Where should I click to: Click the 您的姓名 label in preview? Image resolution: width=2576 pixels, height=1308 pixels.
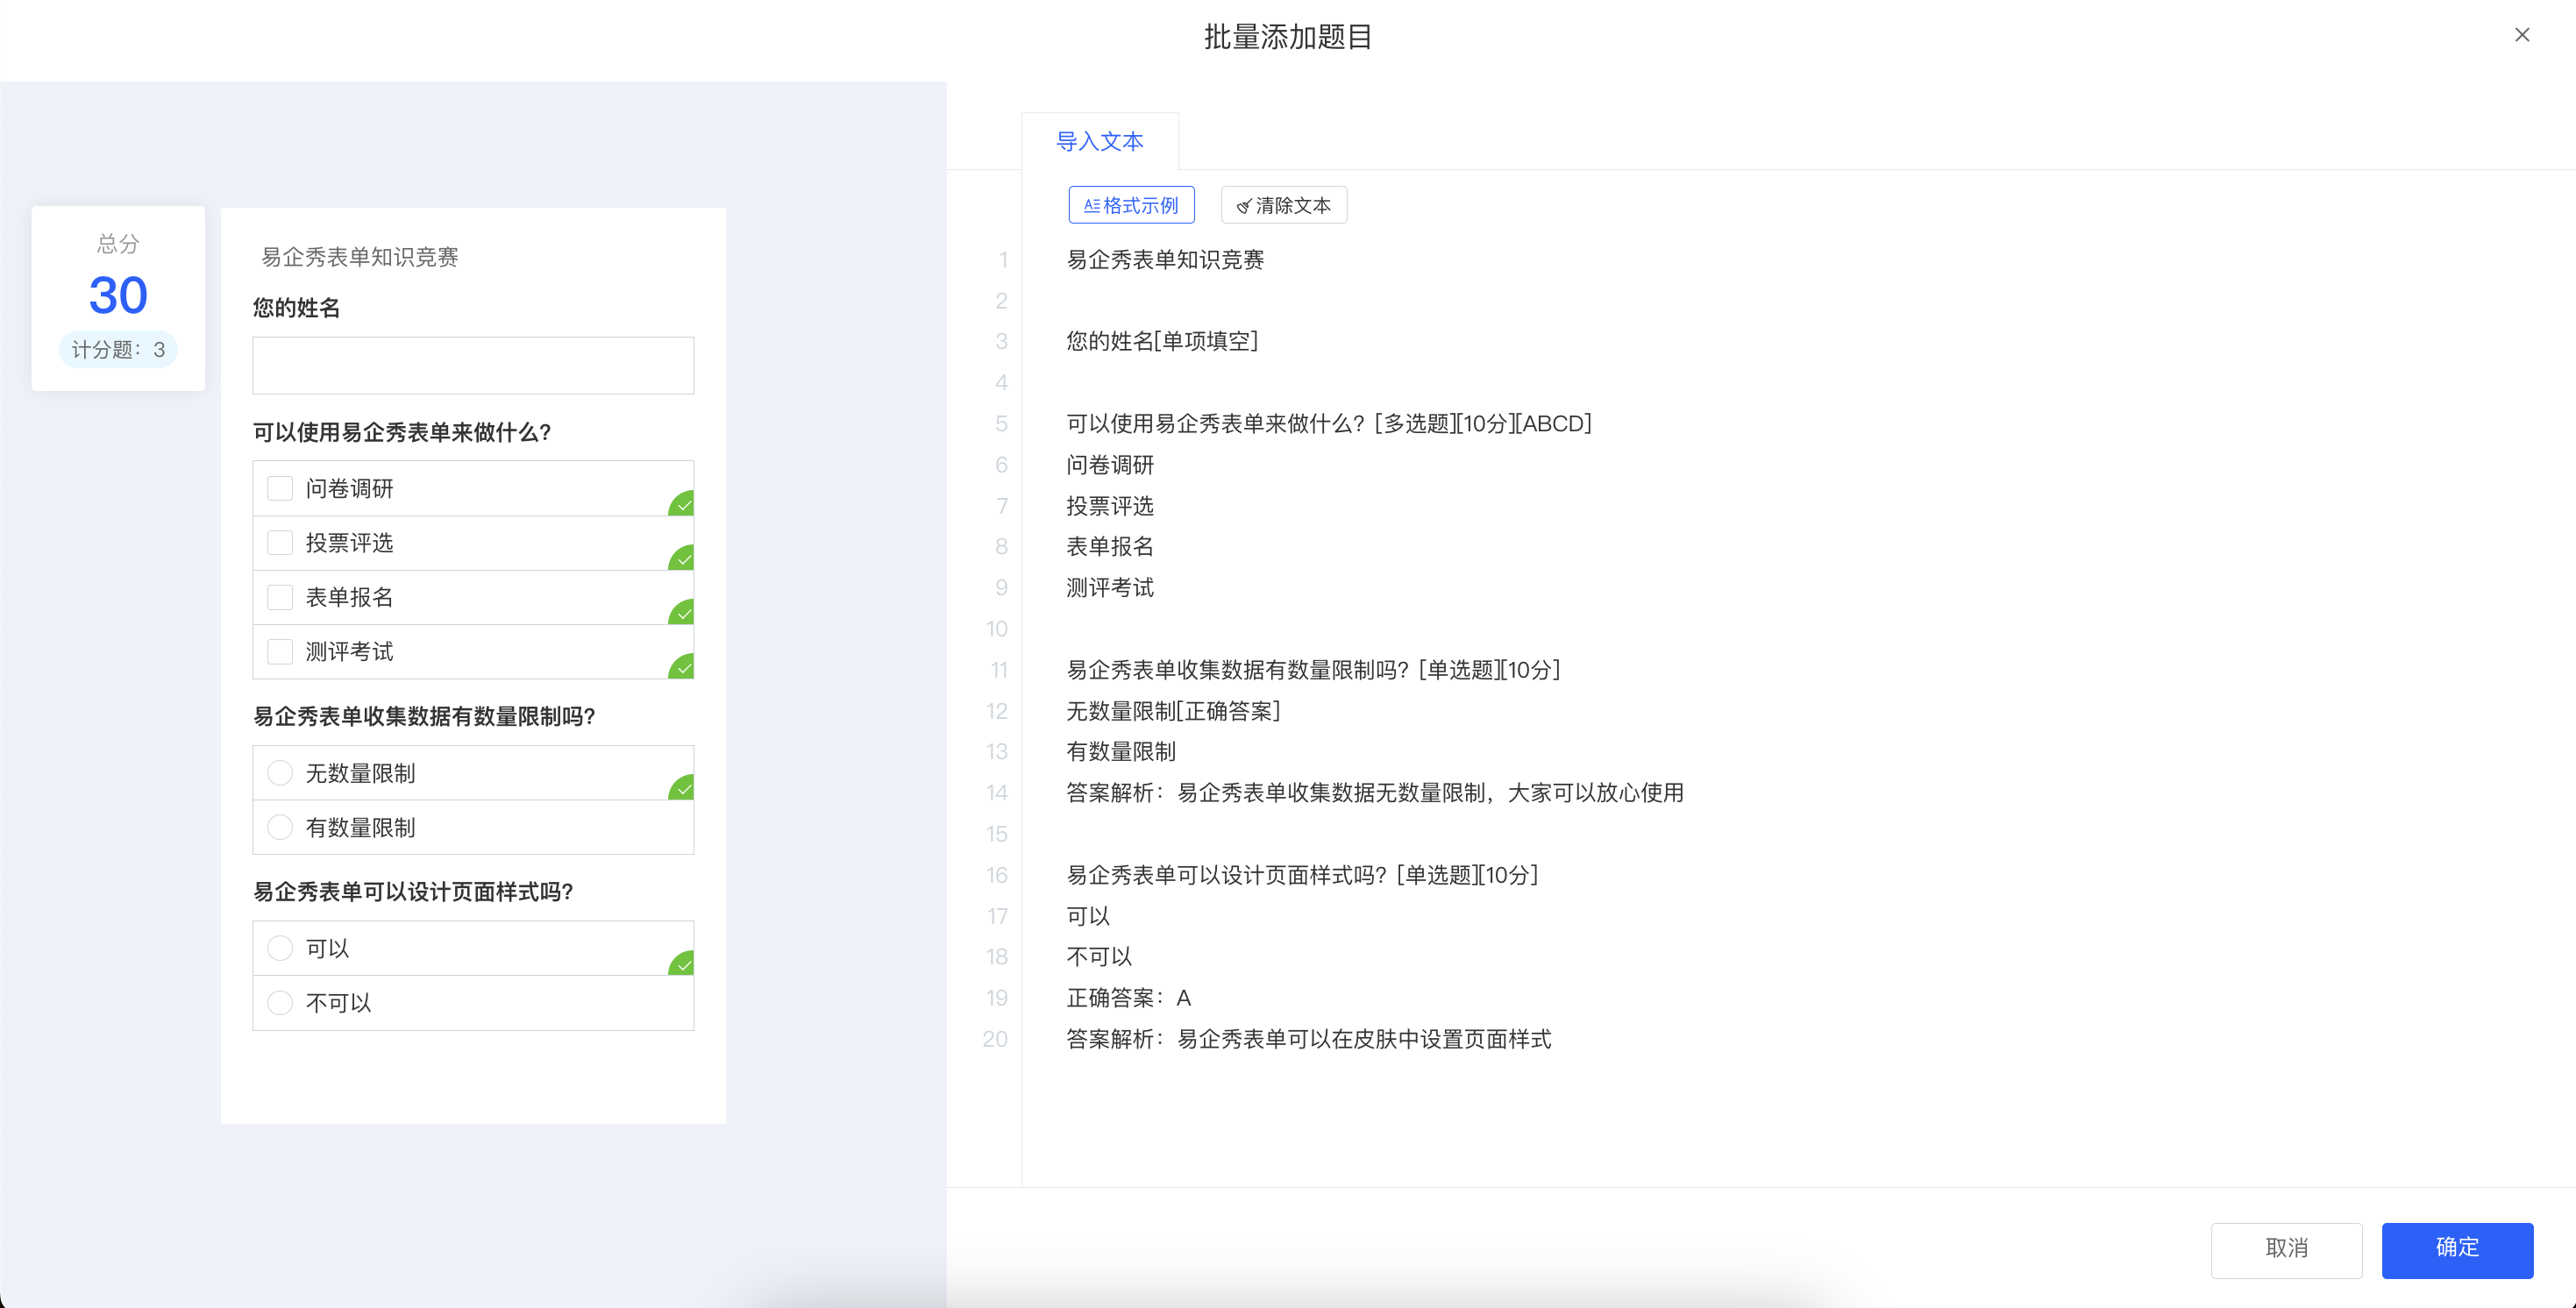296,308
